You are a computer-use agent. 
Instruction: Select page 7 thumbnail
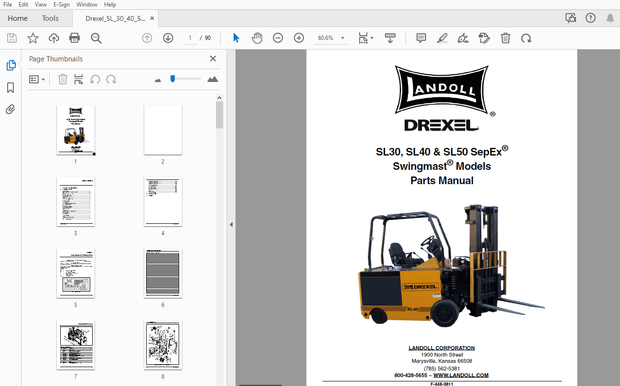pos(76,345)
